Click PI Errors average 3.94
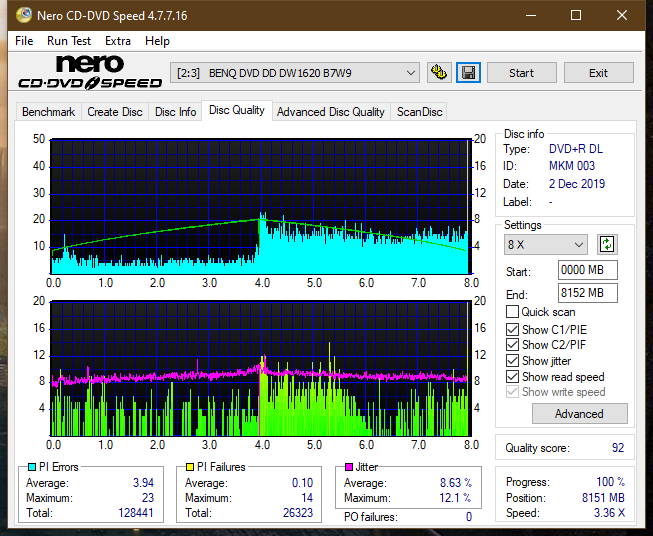 tap(143, 483)
